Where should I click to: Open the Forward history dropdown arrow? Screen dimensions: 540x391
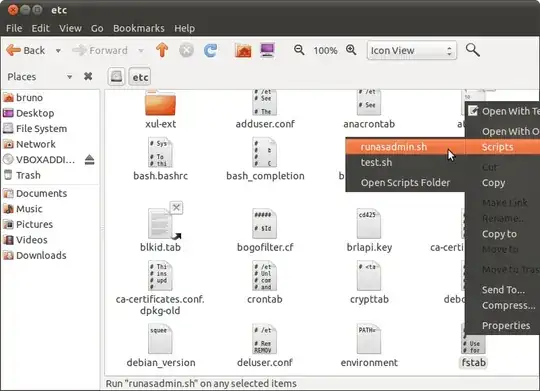(141, 51)
